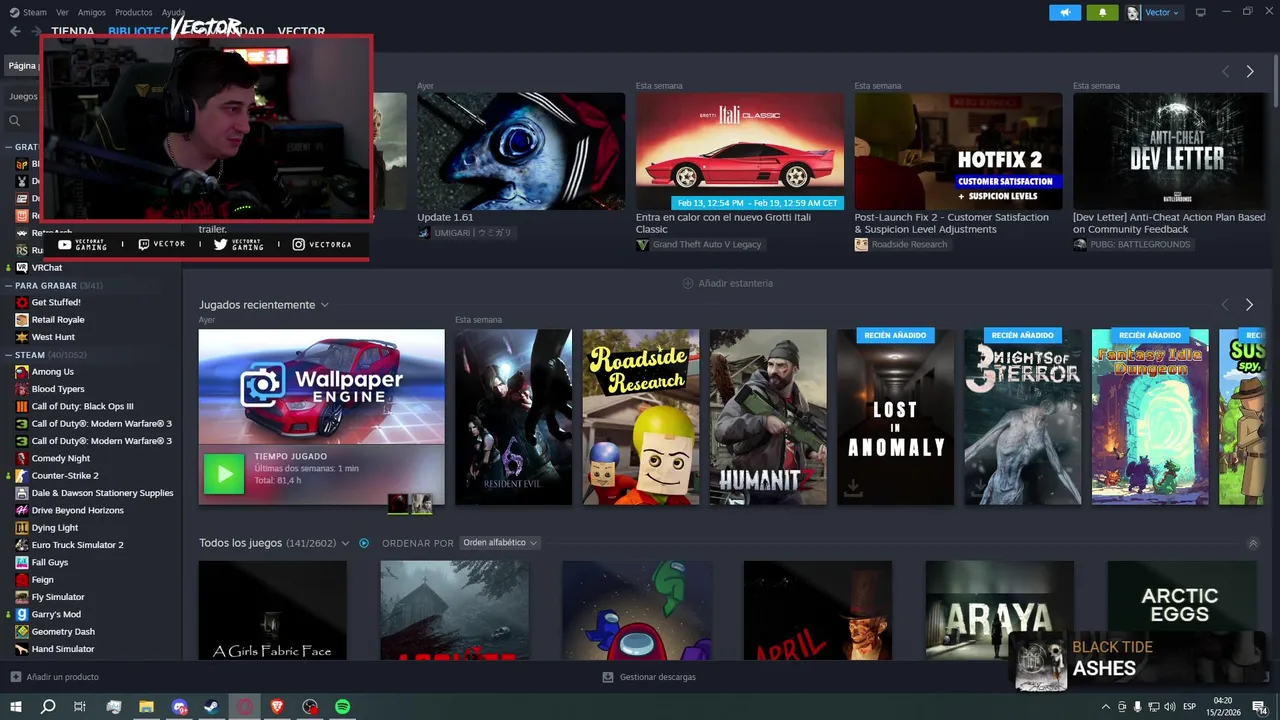The height and width of the screenshot is (720, 1280).
Task: Click the VRChat icon in sidebar
Action: click(x=22, y=268)
